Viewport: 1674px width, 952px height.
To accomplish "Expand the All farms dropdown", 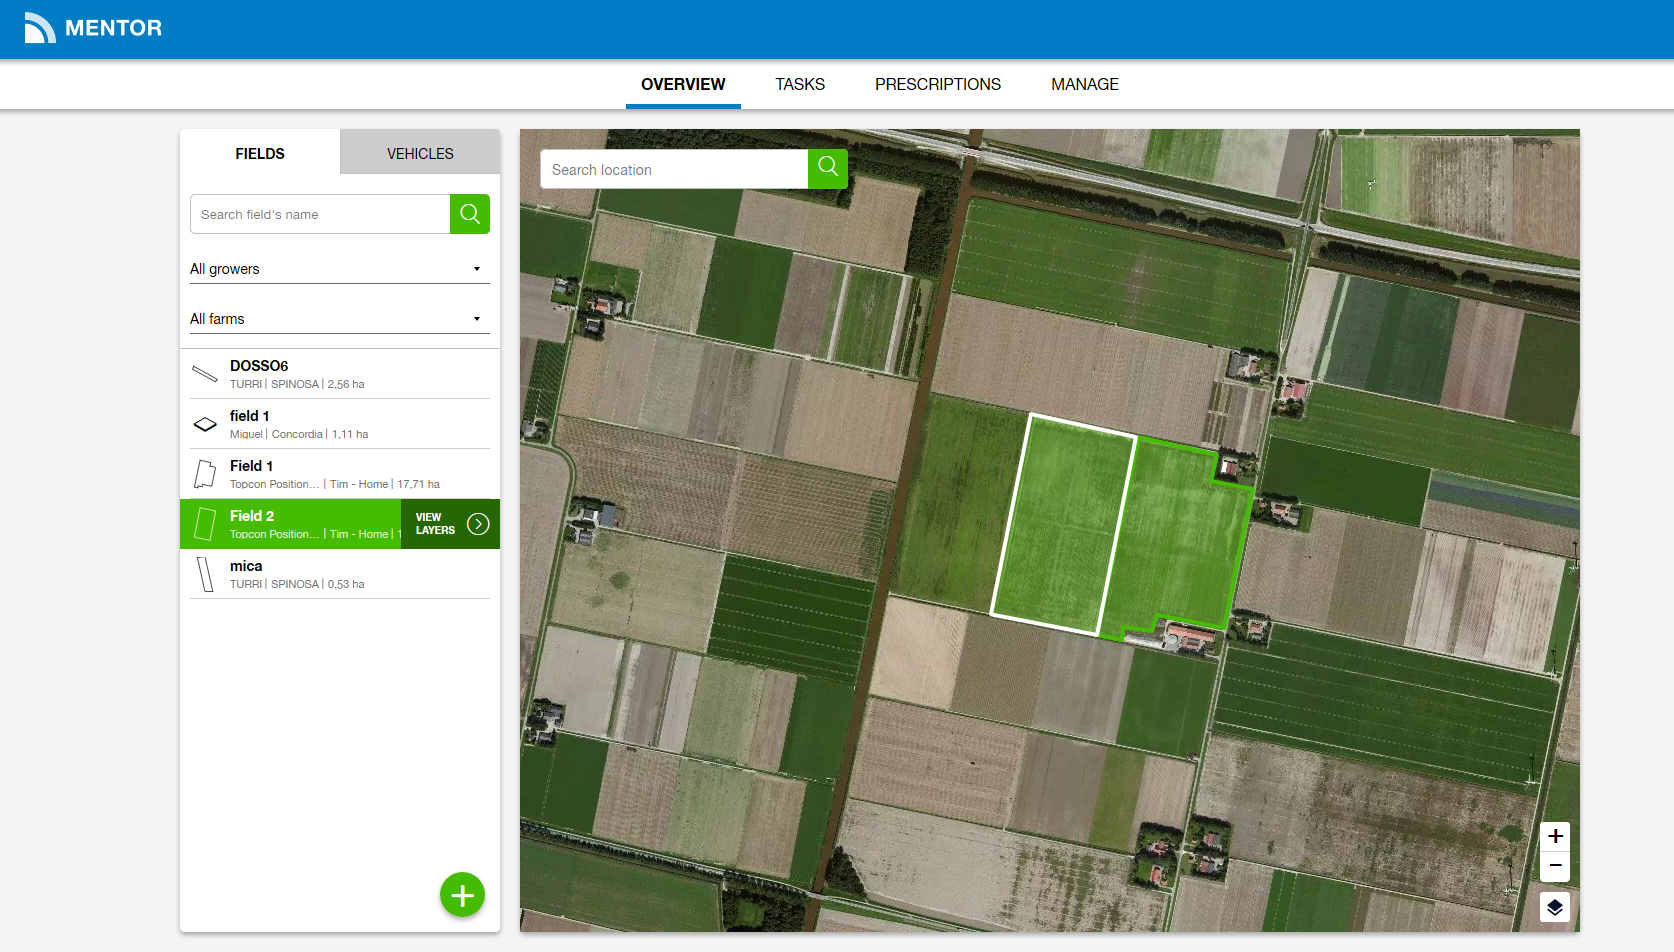I will tap(339, 319).
